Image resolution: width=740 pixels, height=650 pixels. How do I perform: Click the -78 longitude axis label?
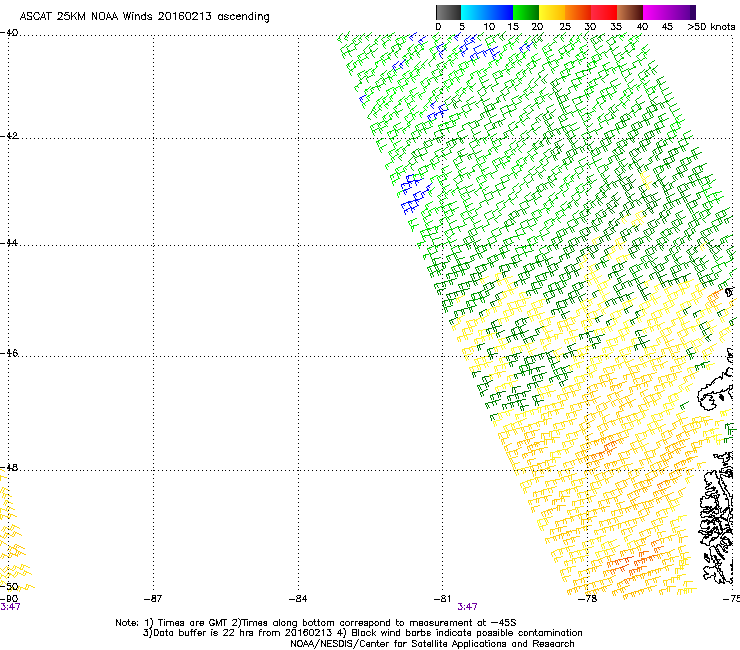coord(588,599)
